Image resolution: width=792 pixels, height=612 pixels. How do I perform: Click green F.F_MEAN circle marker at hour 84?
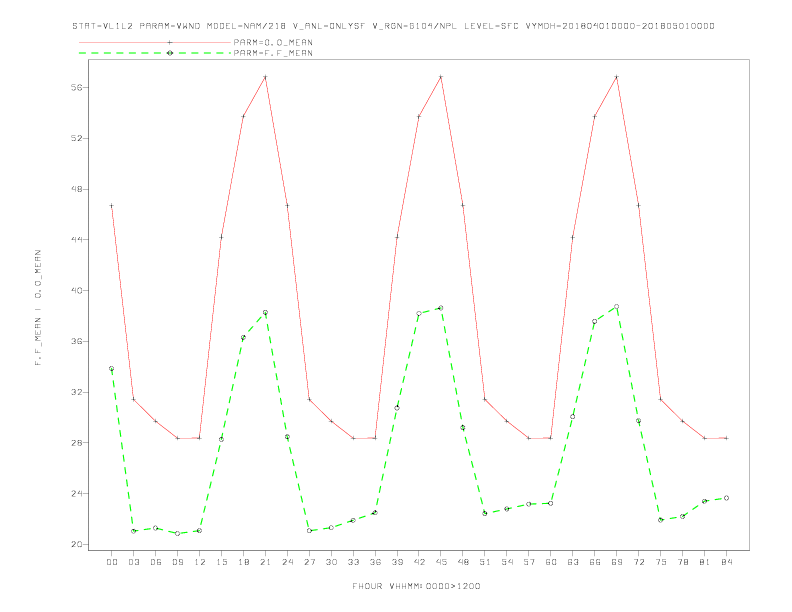click(x=727, y=498)
